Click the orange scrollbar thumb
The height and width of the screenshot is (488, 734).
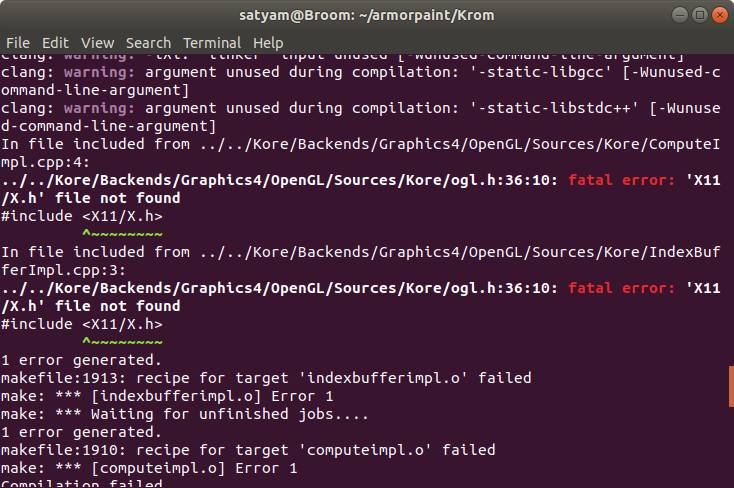(731, 386)
